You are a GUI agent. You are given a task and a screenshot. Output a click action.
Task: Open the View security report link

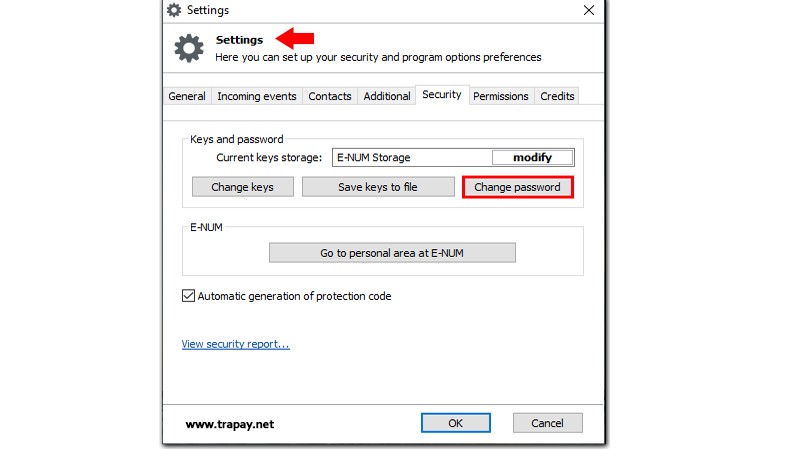click(x=235, y=344)
